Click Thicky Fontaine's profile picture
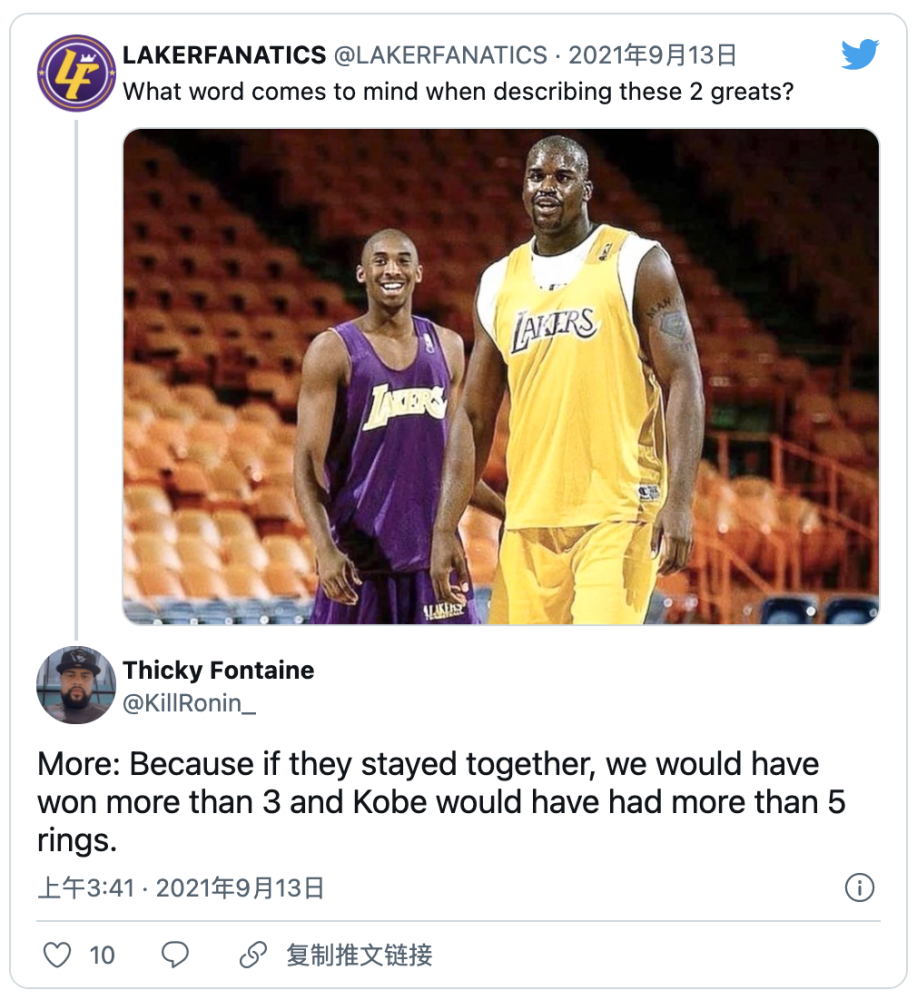The width and height of the screenshot is (917, 1000). click(x=76, y=685)
